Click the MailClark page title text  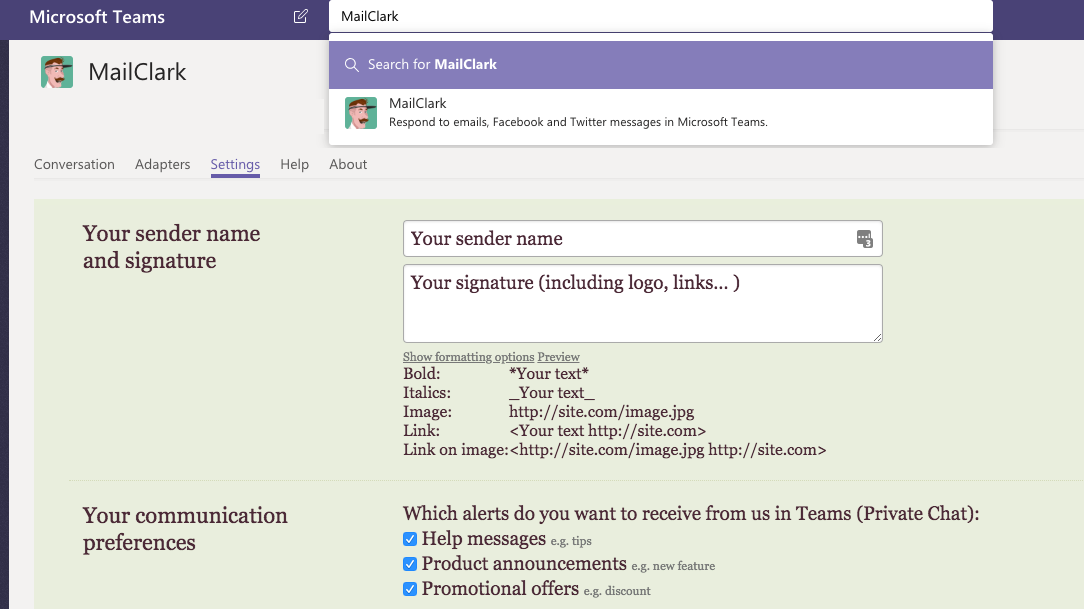click(x=137, y=72)
